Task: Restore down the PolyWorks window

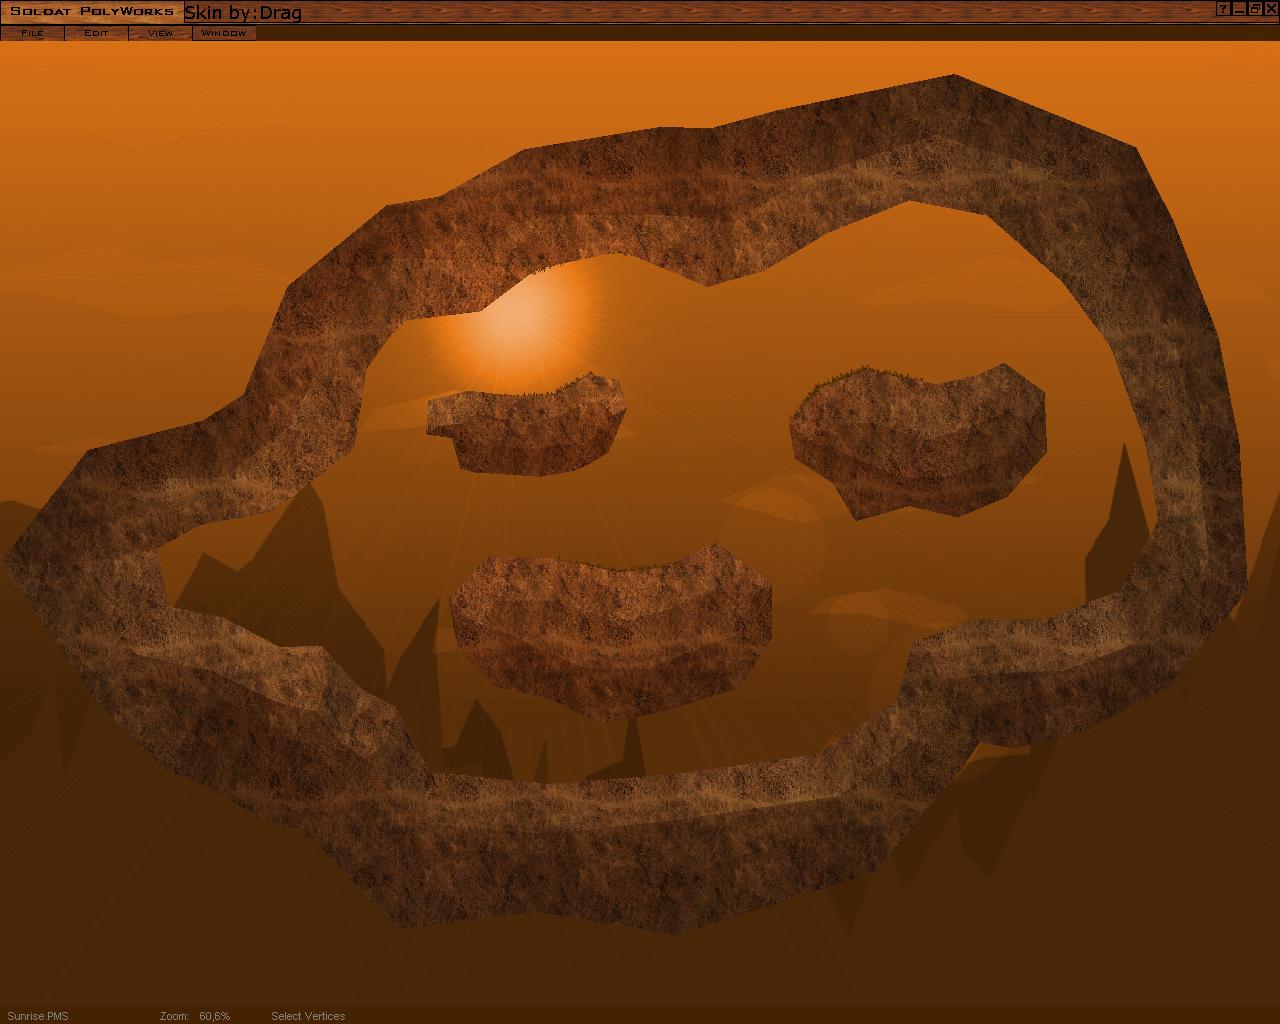Action: pyautogui.click(x=1255, y=9)
